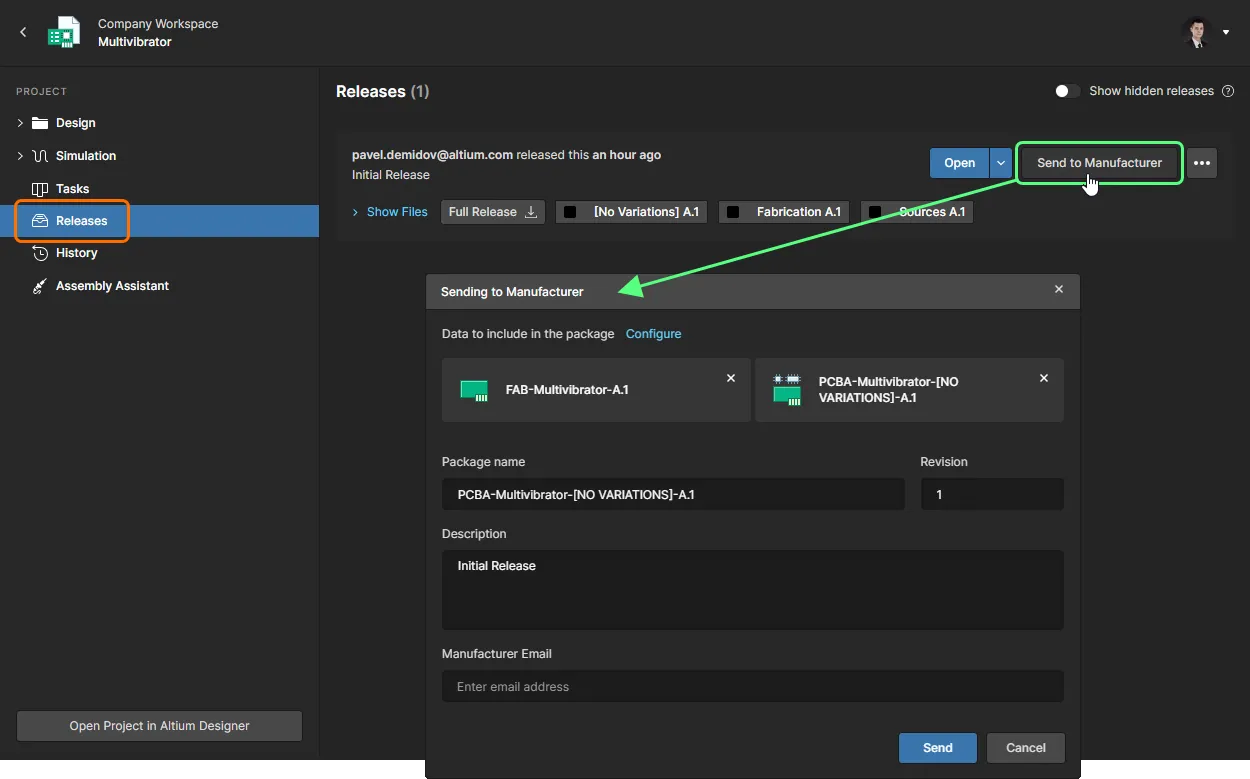Click the blue Open button for the release
Viewport: 1250px width, 779px height.
click(959, 163)
